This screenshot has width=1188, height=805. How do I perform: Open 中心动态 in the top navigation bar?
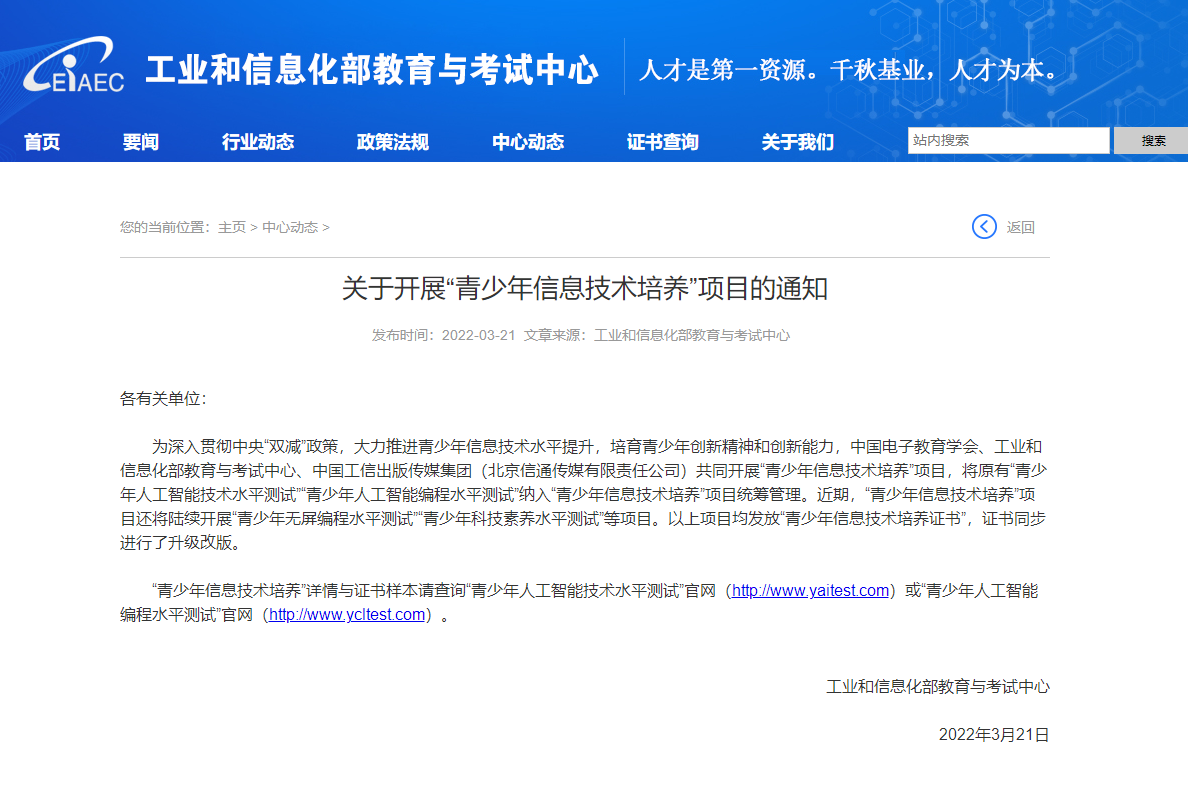528,142
